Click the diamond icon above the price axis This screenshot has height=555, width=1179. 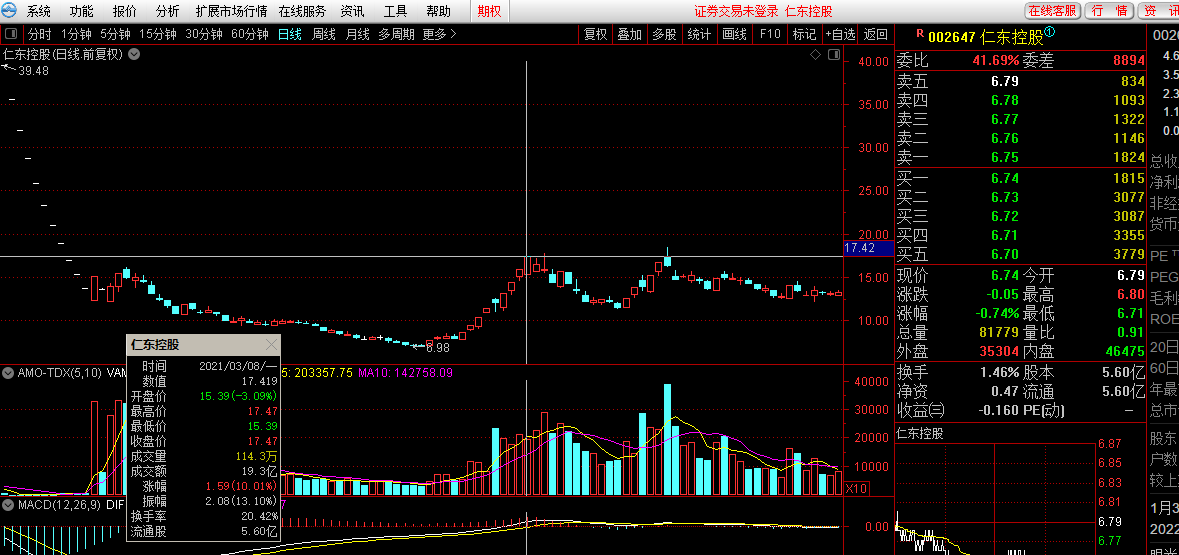(x=815, y=54)
